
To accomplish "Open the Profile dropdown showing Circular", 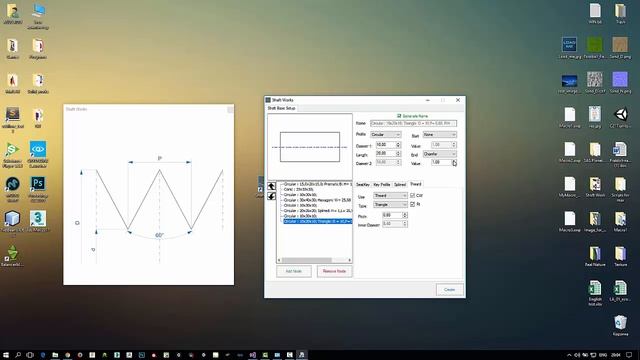I will coord(386,135).
